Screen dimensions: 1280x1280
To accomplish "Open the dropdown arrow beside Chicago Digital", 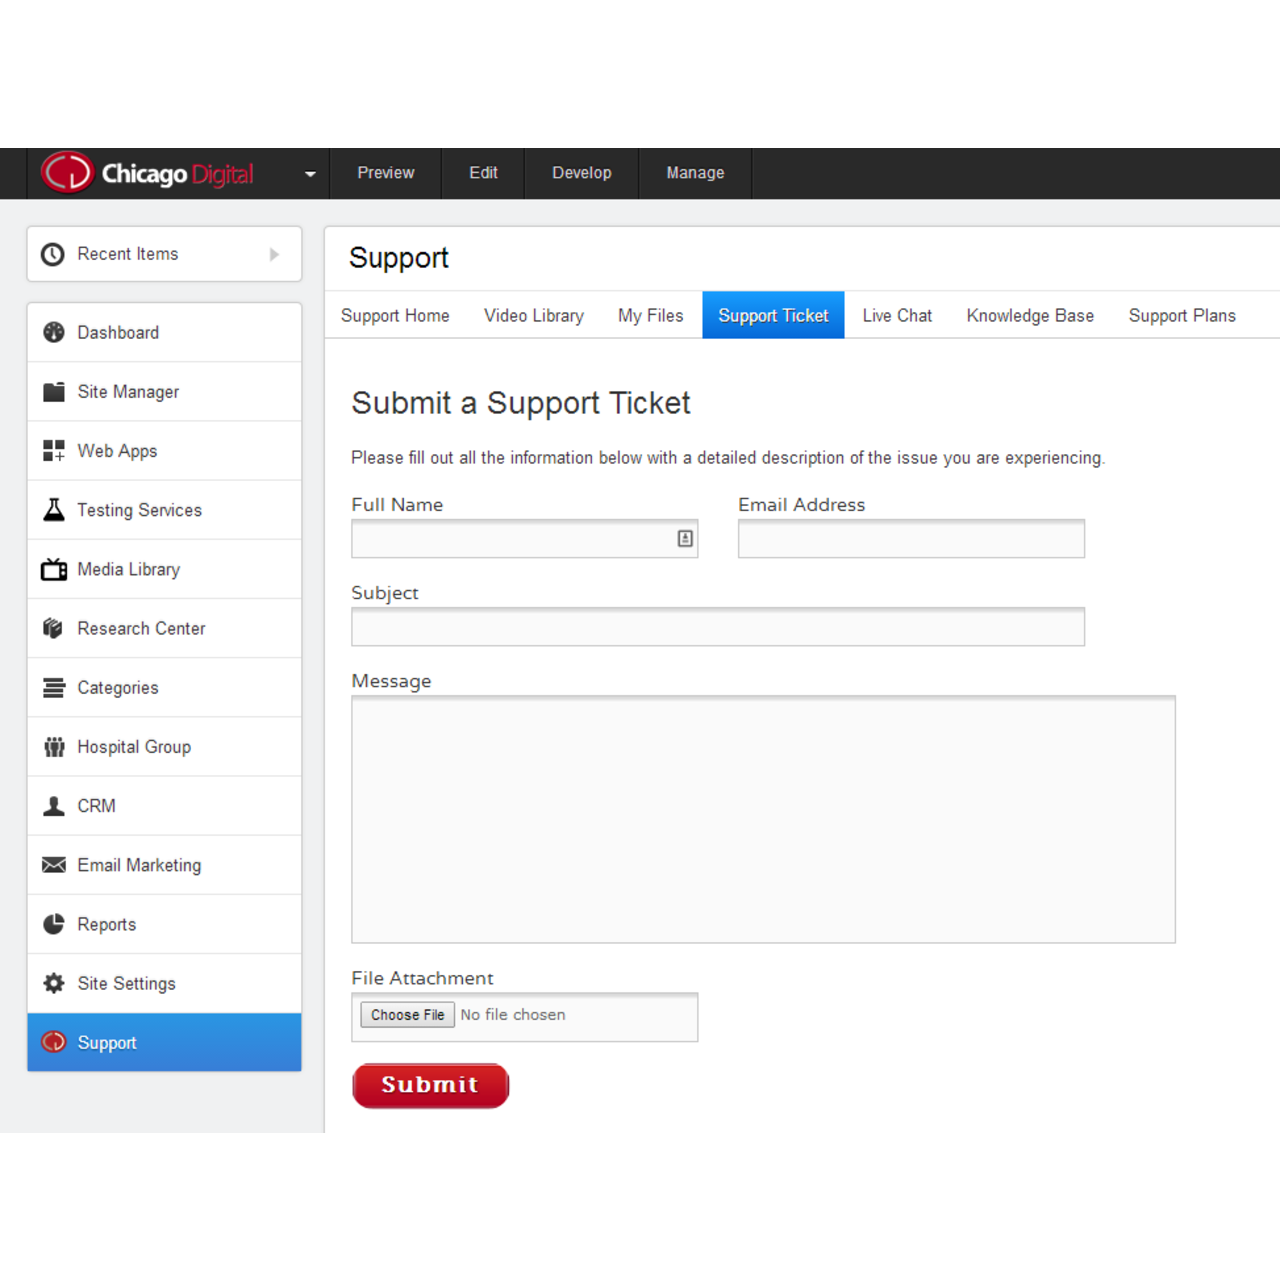I will tap(310, 173).
